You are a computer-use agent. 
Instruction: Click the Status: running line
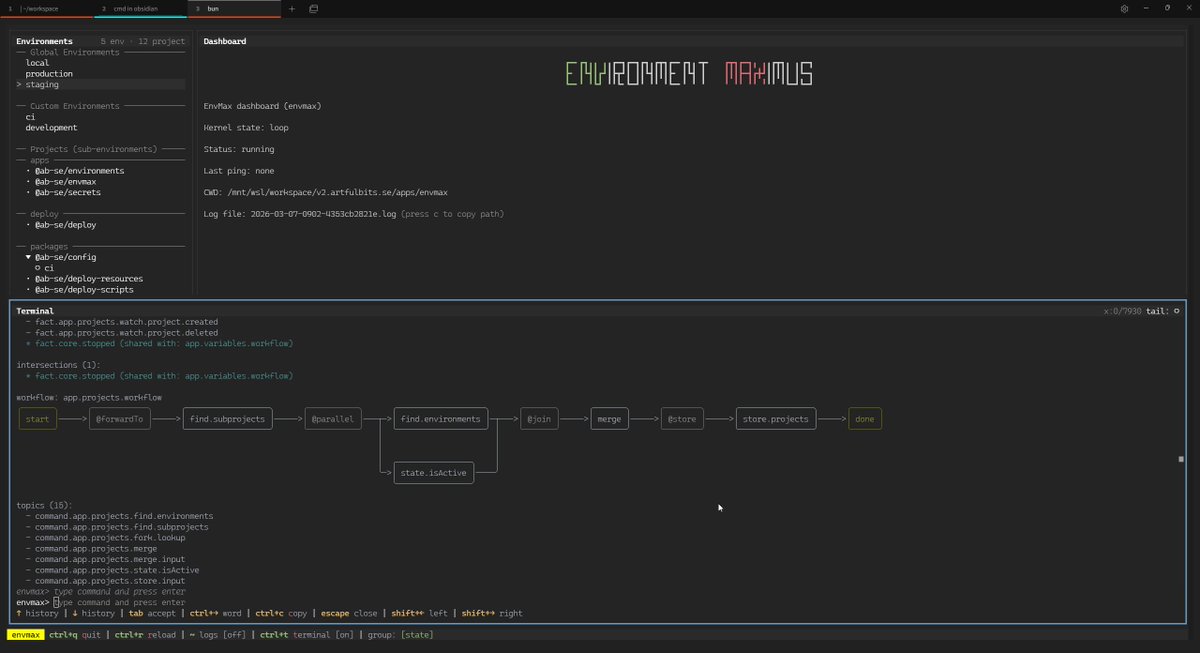pos(238,149)
